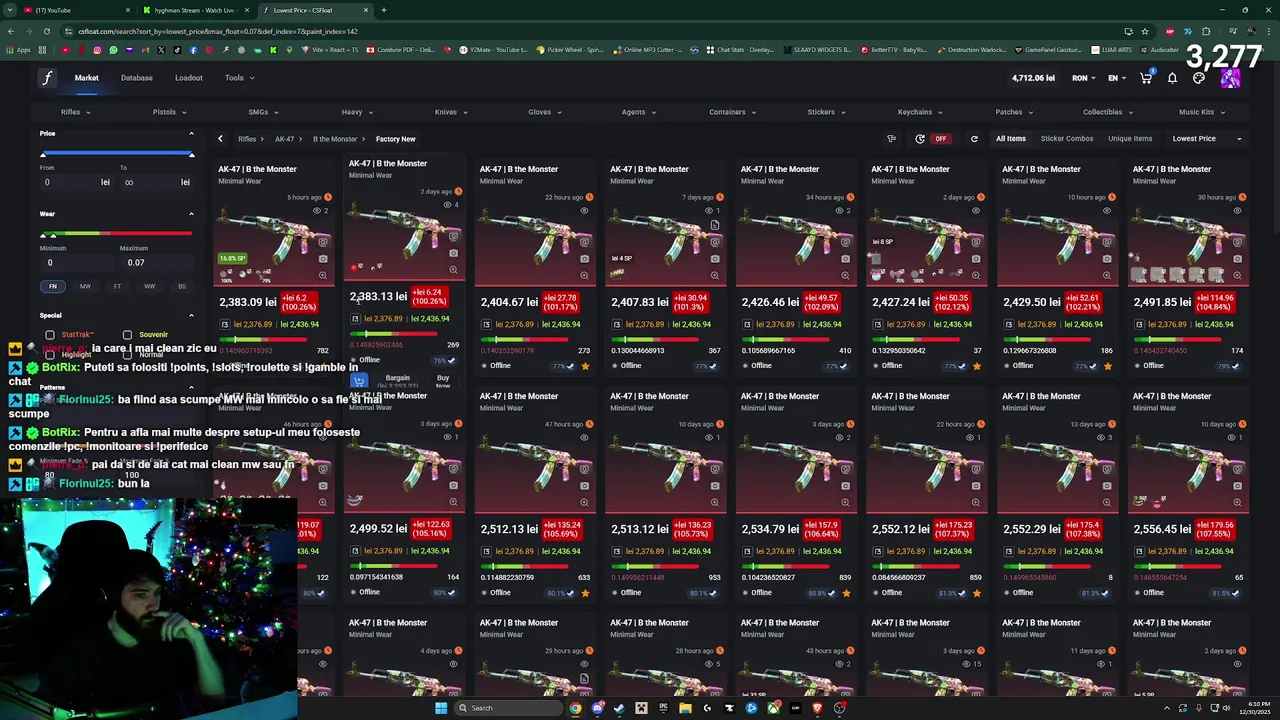
Task: Click the Maximum wear 0.07 field
Action: tap(155, 263)
